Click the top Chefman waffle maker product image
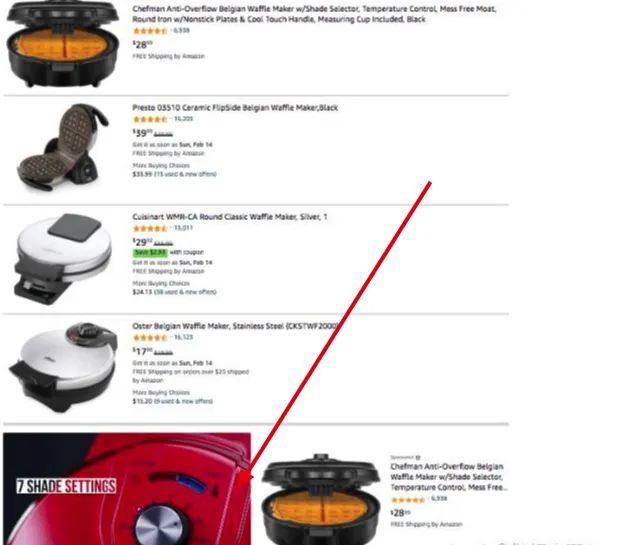This screenshot has width=634, height=545. [x=63, y=44]
